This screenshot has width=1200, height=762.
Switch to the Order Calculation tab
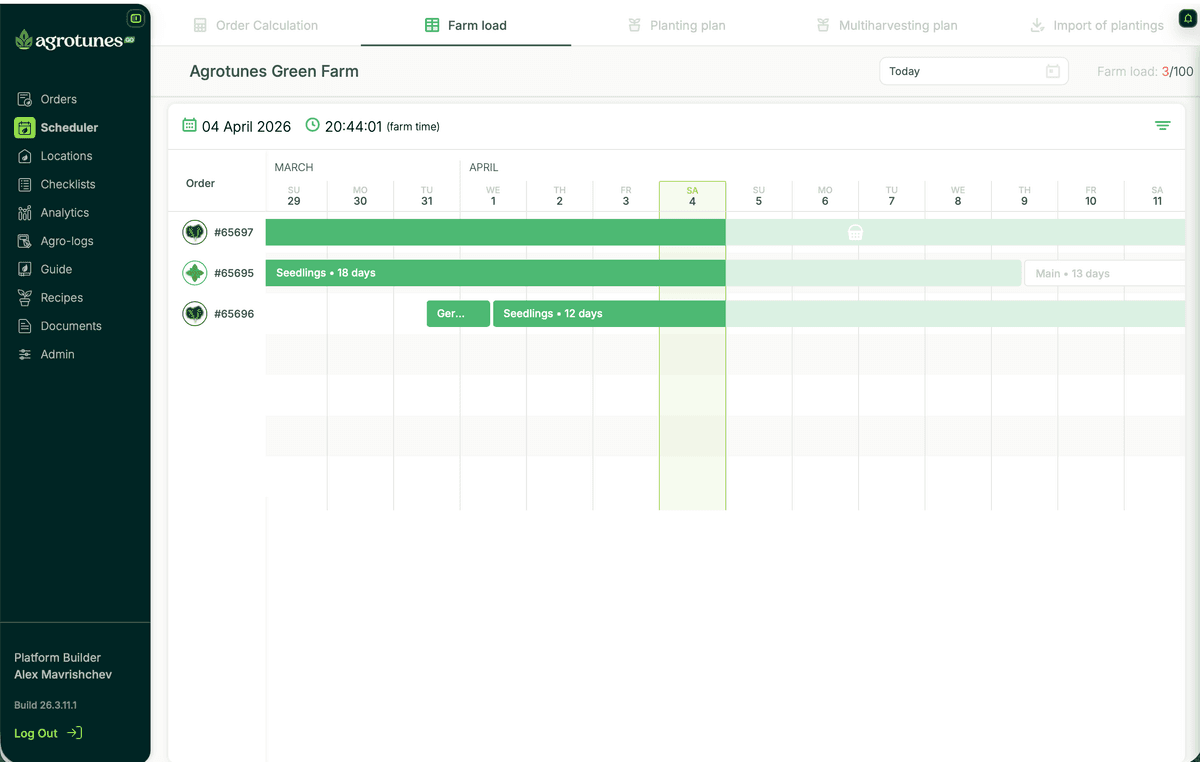tap(256, 26)
